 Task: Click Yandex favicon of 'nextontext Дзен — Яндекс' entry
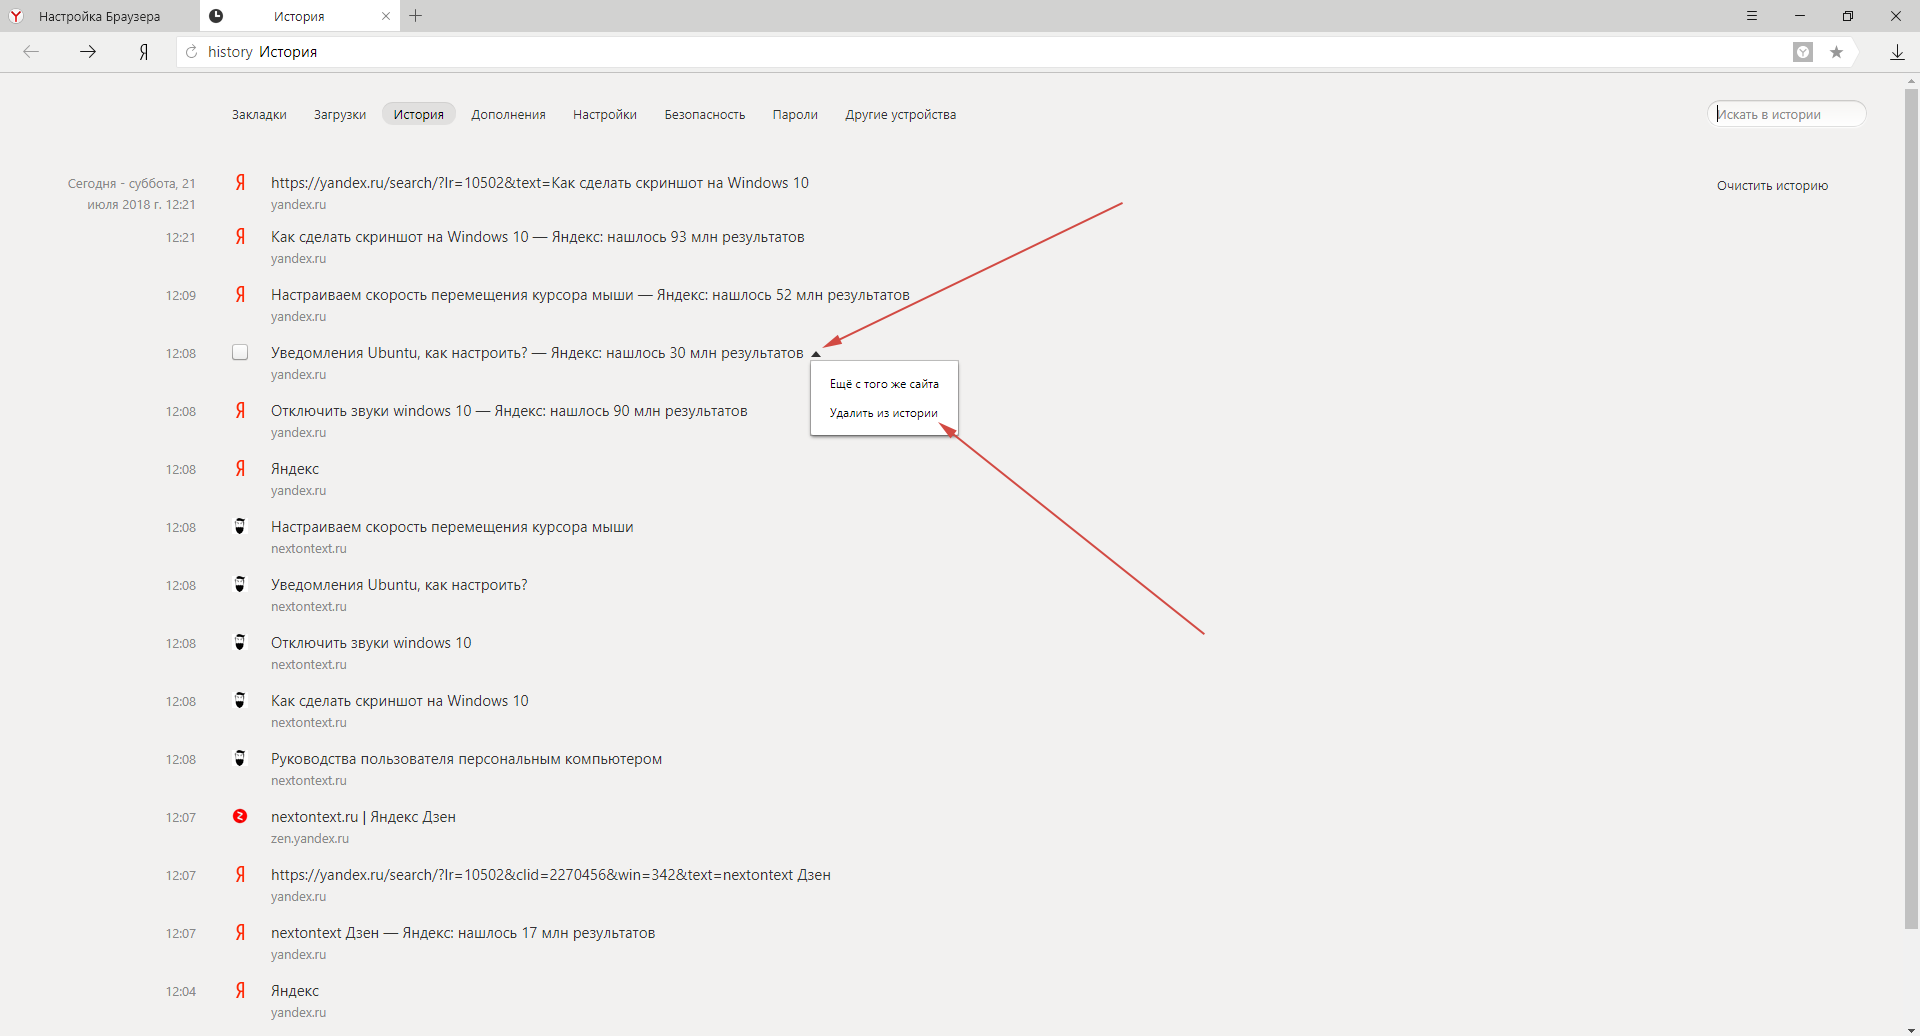click(240, 933)
